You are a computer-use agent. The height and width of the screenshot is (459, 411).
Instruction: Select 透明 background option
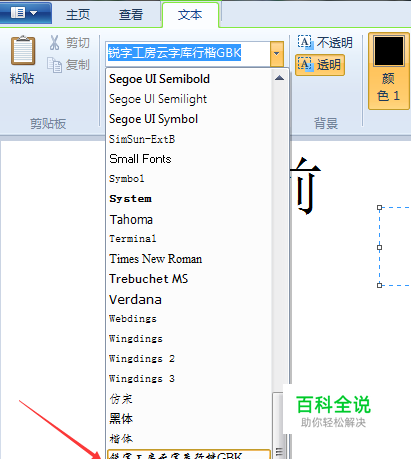pos(320,65)
